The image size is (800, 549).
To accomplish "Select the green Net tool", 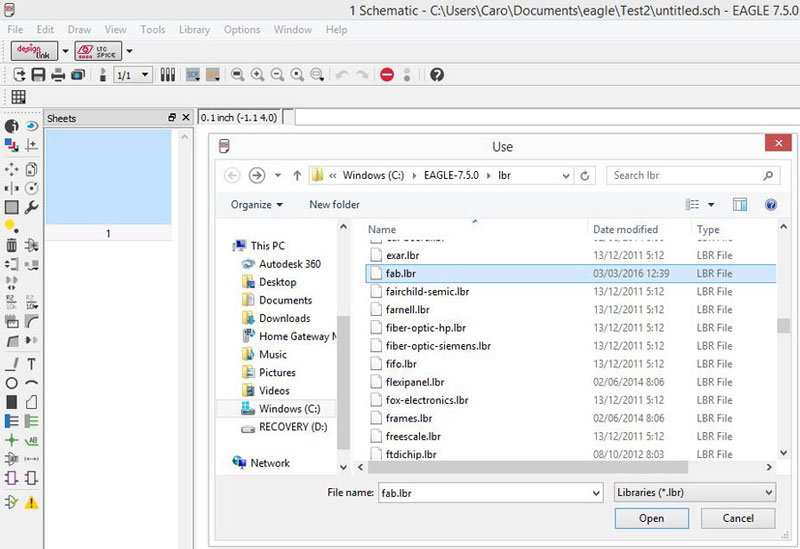I will [32, 421].
